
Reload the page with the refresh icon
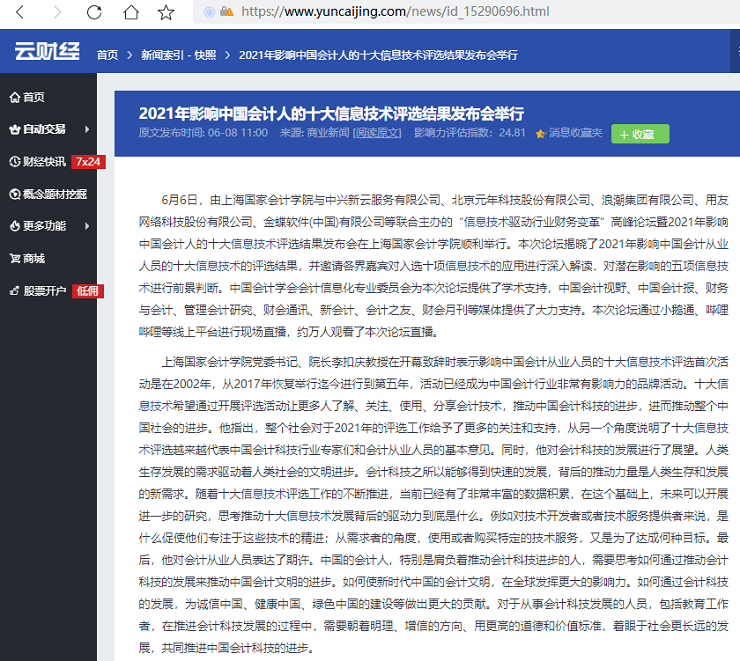[x=94, y=12]
